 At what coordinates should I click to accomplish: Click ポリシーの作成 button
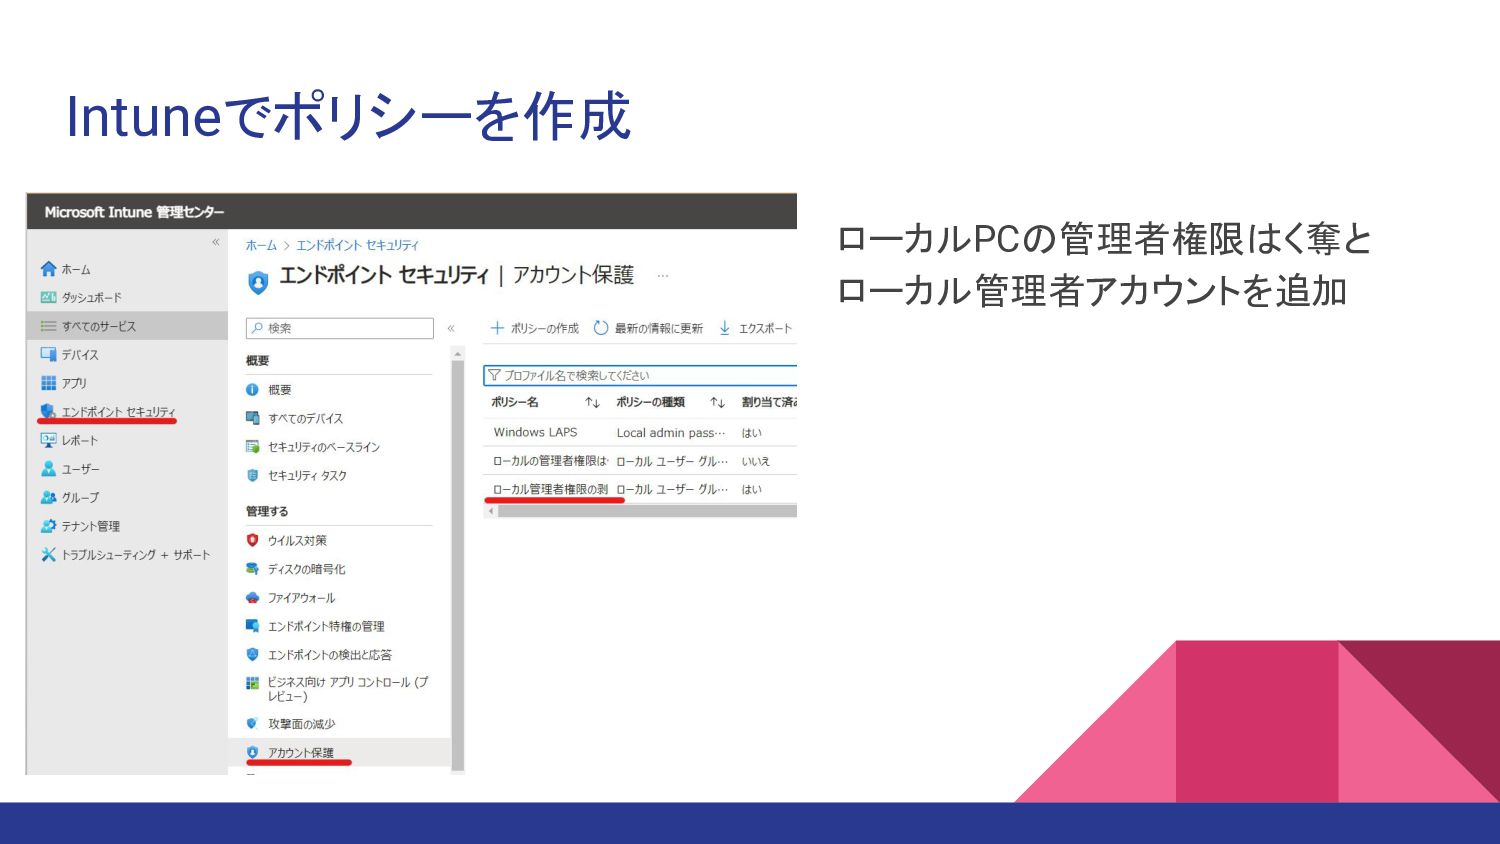point(535,328)
